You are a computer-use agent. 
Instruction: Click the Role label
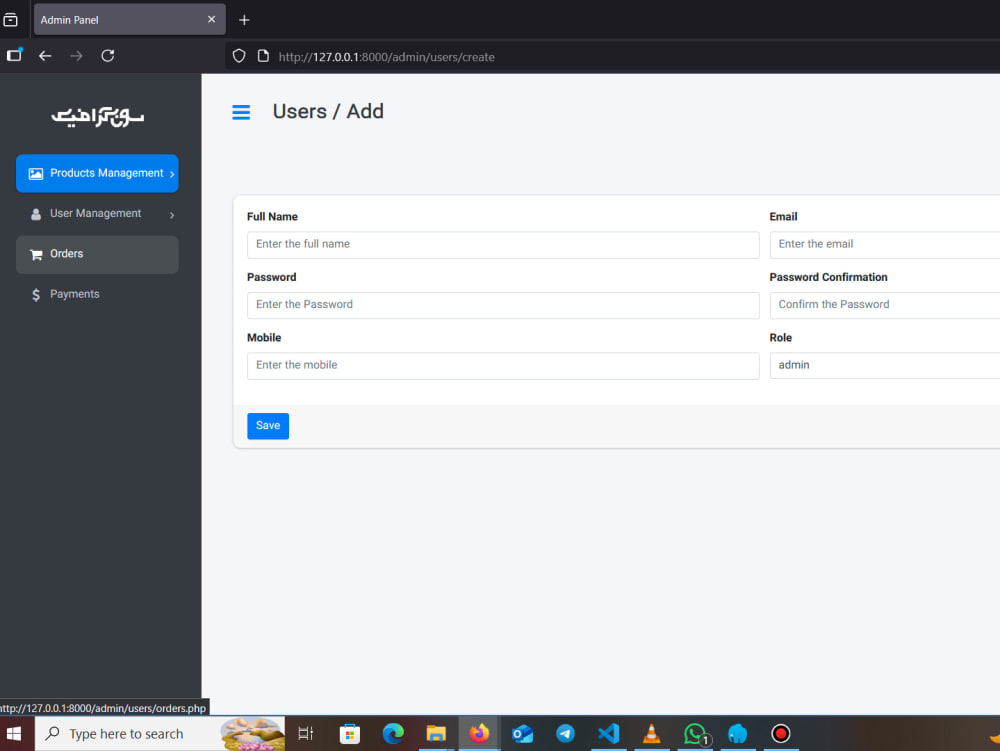pos(781,338)
